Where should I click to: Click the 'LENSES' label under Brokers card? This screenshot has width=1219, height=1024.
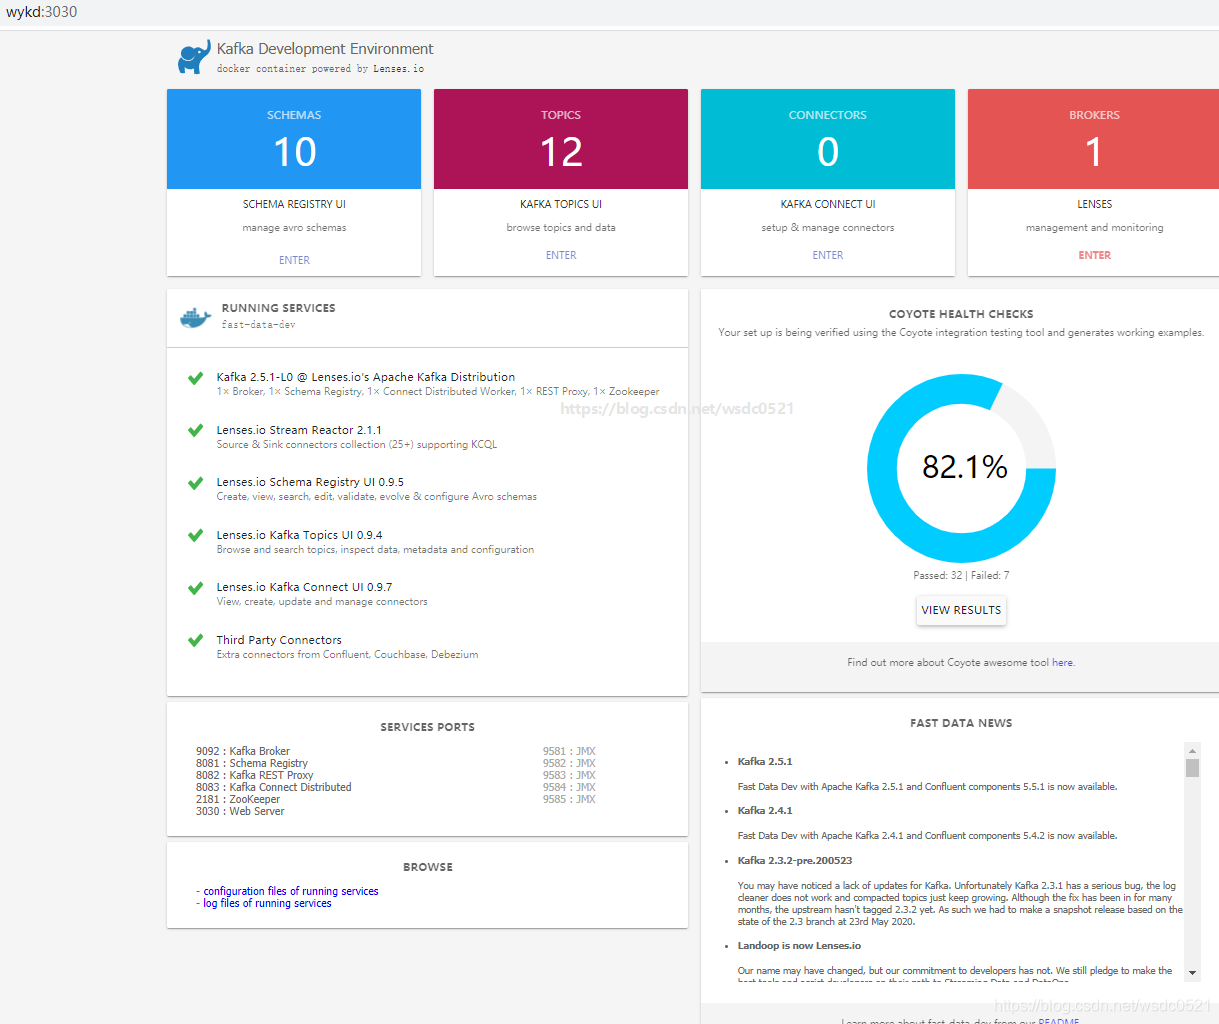coord(1095,204)
